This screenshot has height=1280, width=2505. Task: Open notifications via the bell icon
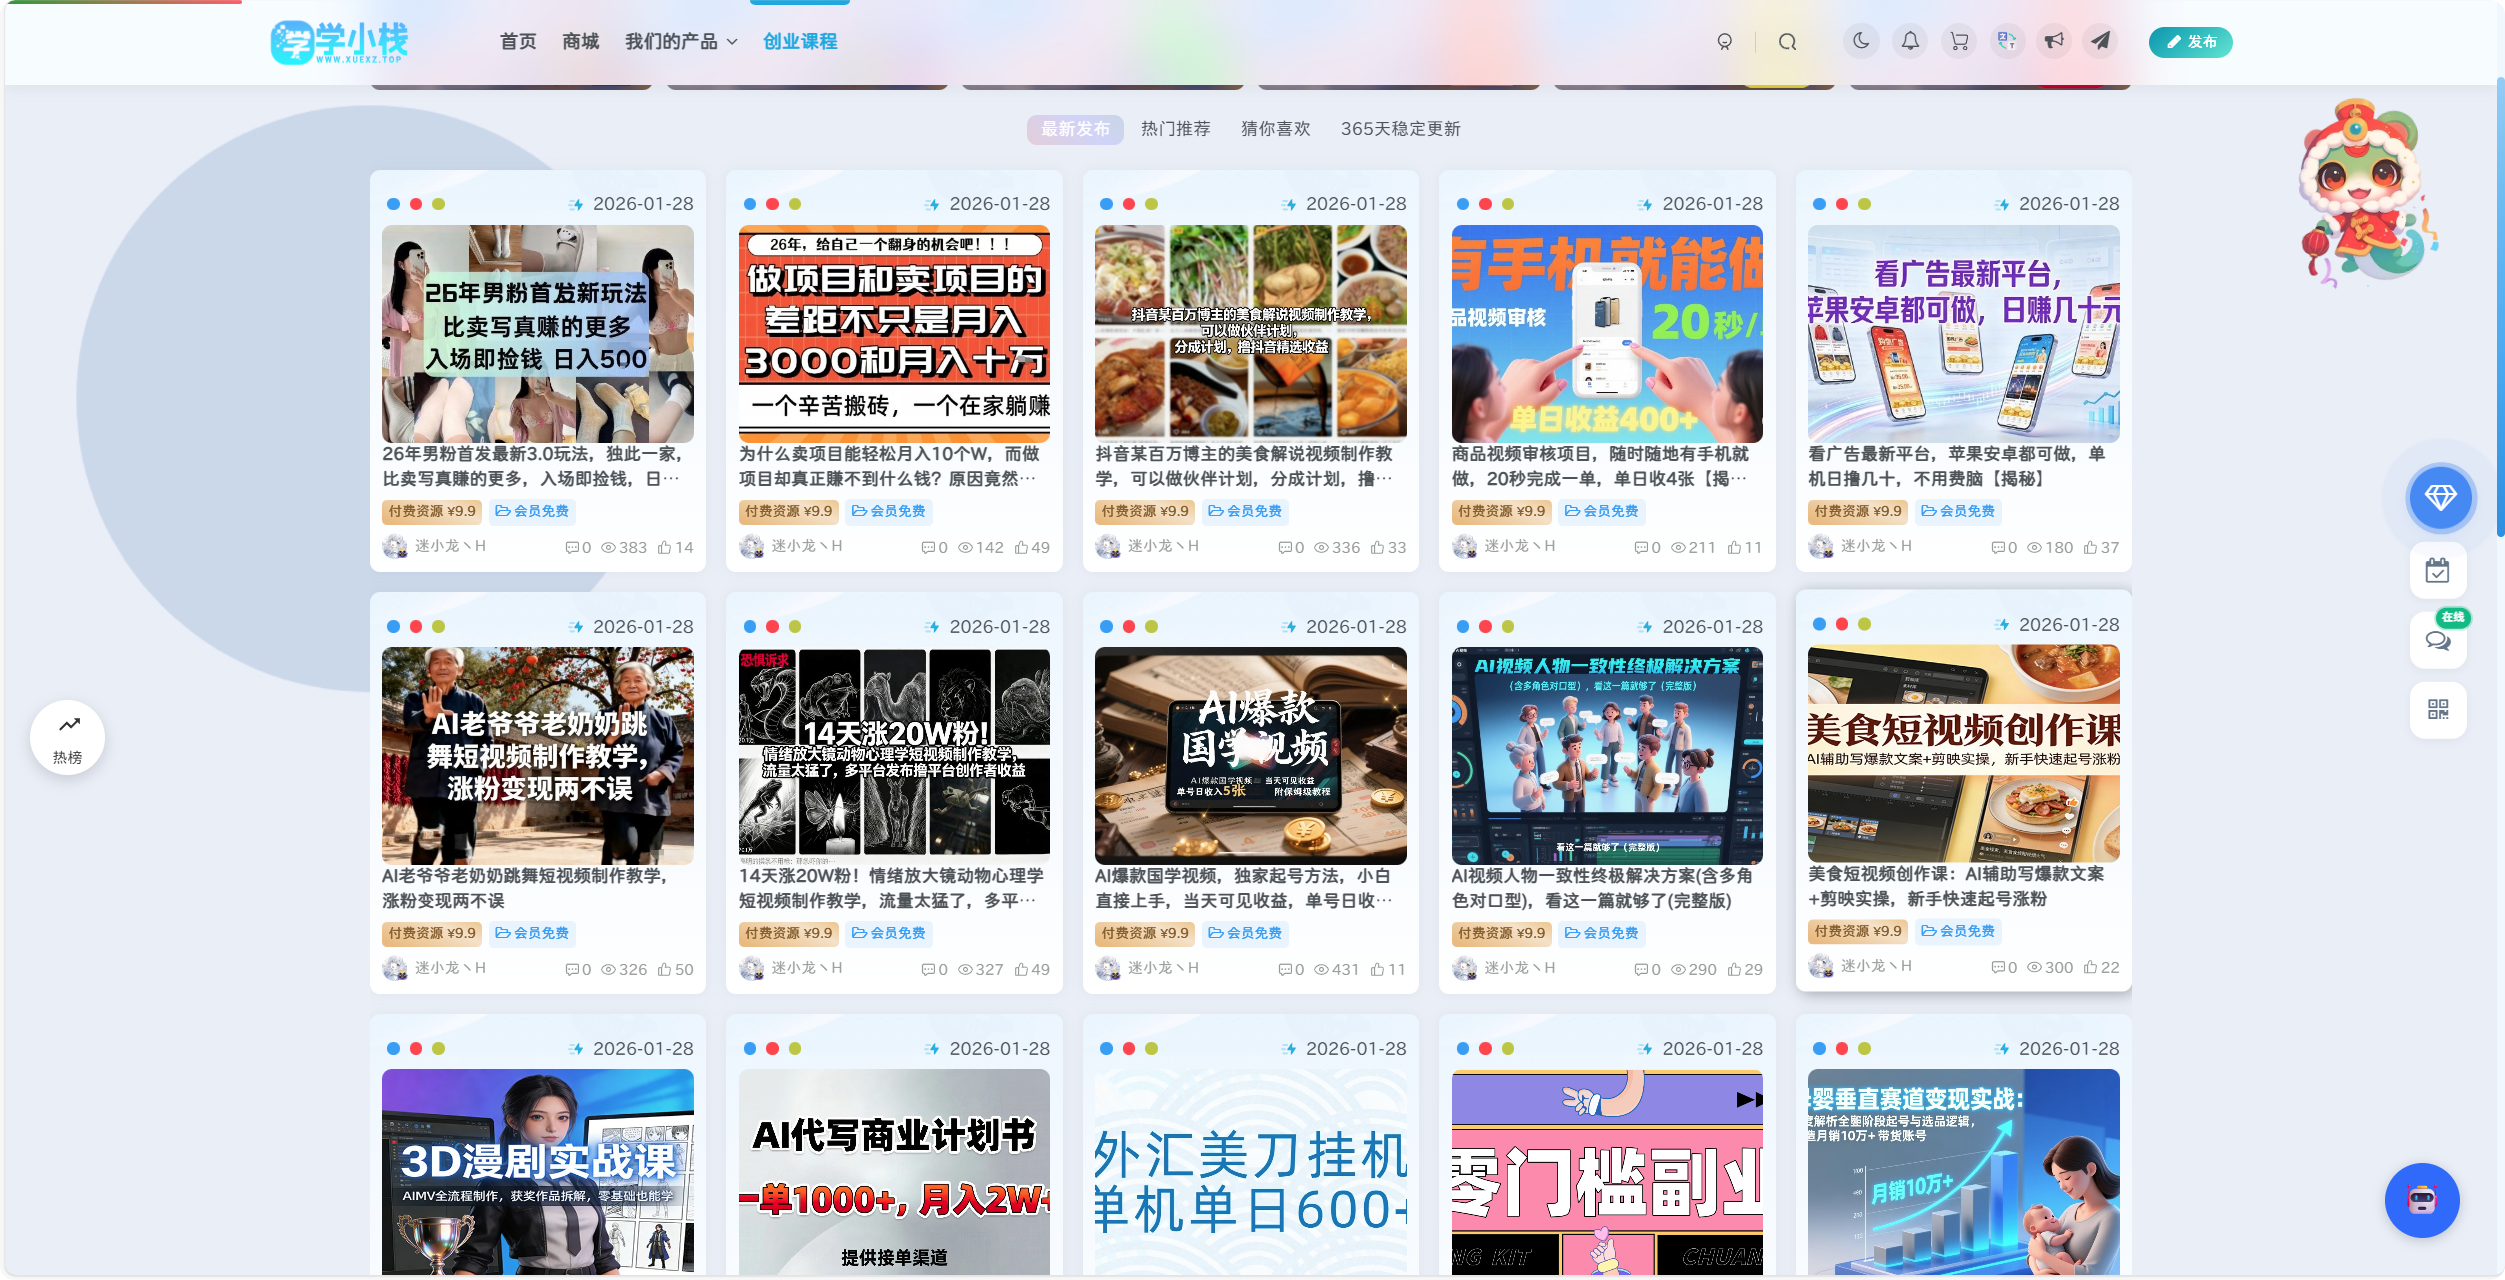[1910, 41]
